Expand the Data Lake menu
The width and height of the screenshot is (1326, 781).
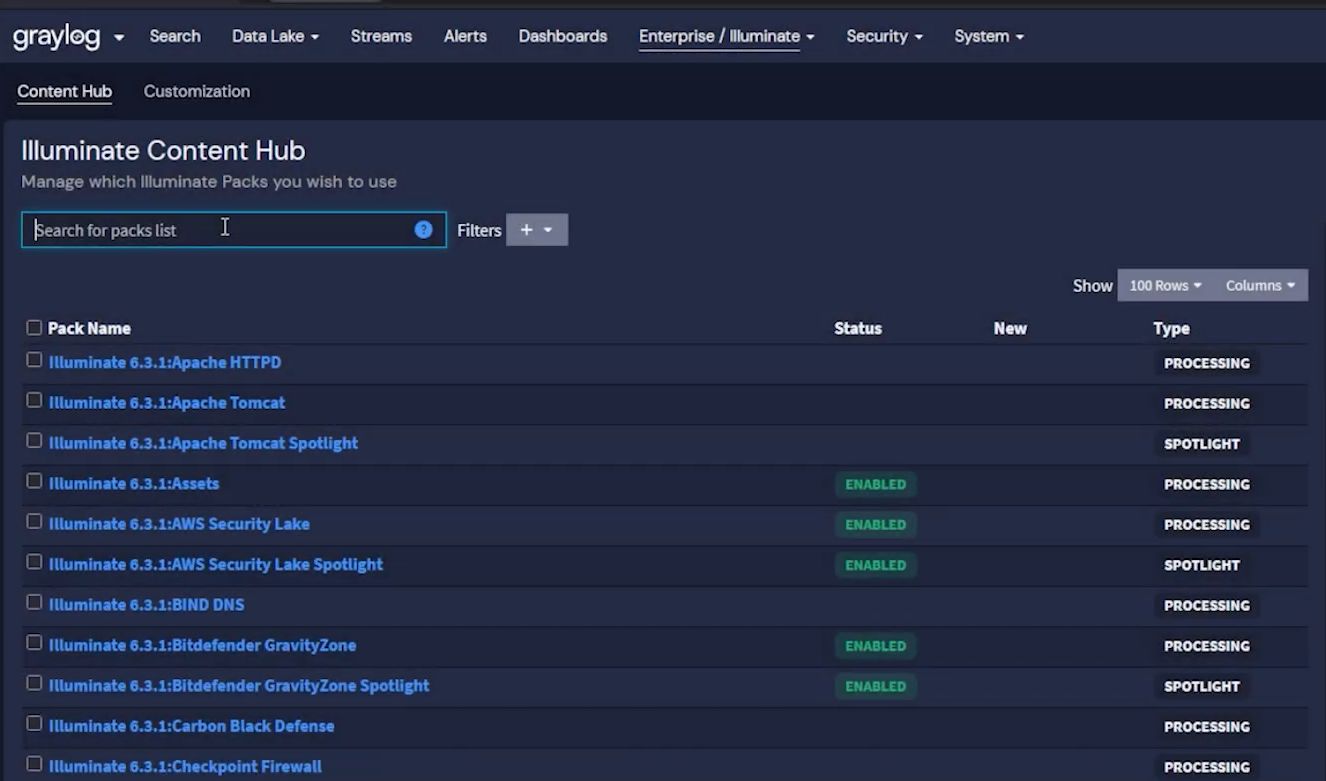[x=275, y=36]
